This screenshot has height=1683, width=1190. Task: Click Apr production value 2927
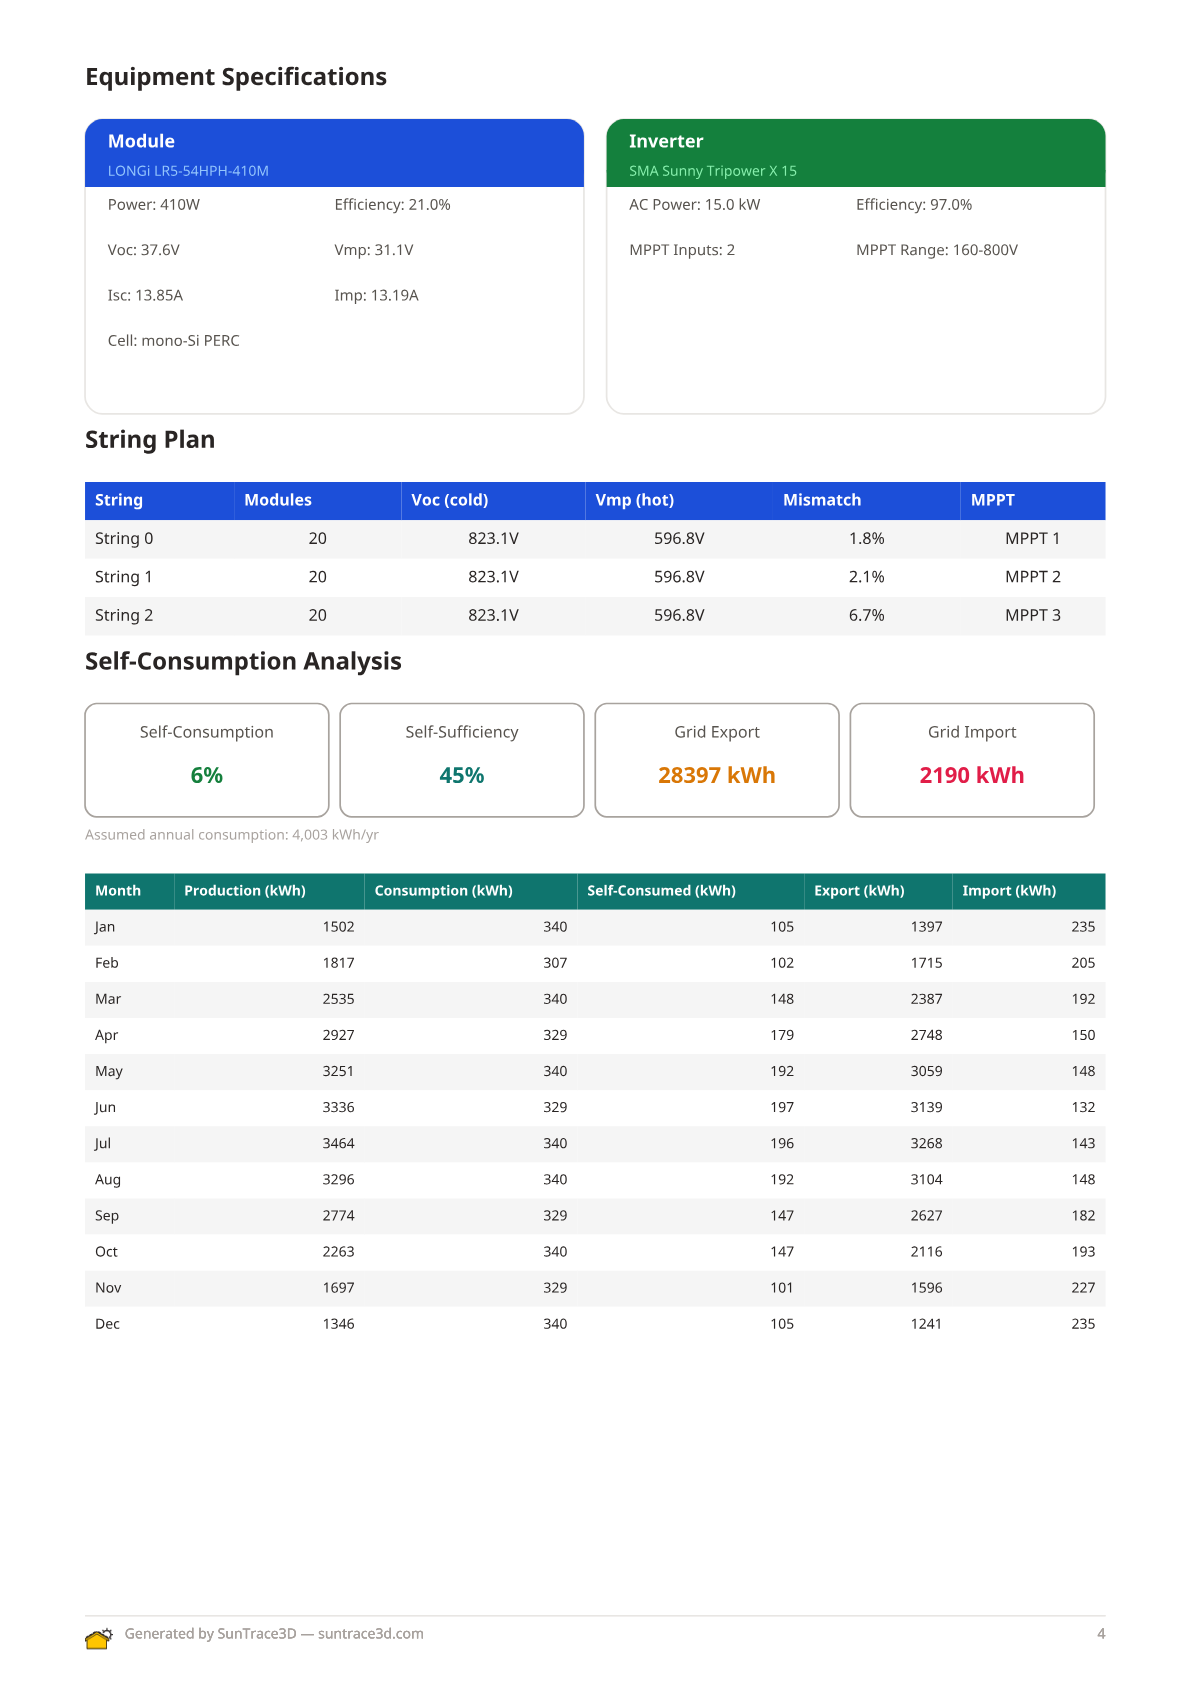(338, 1035)
